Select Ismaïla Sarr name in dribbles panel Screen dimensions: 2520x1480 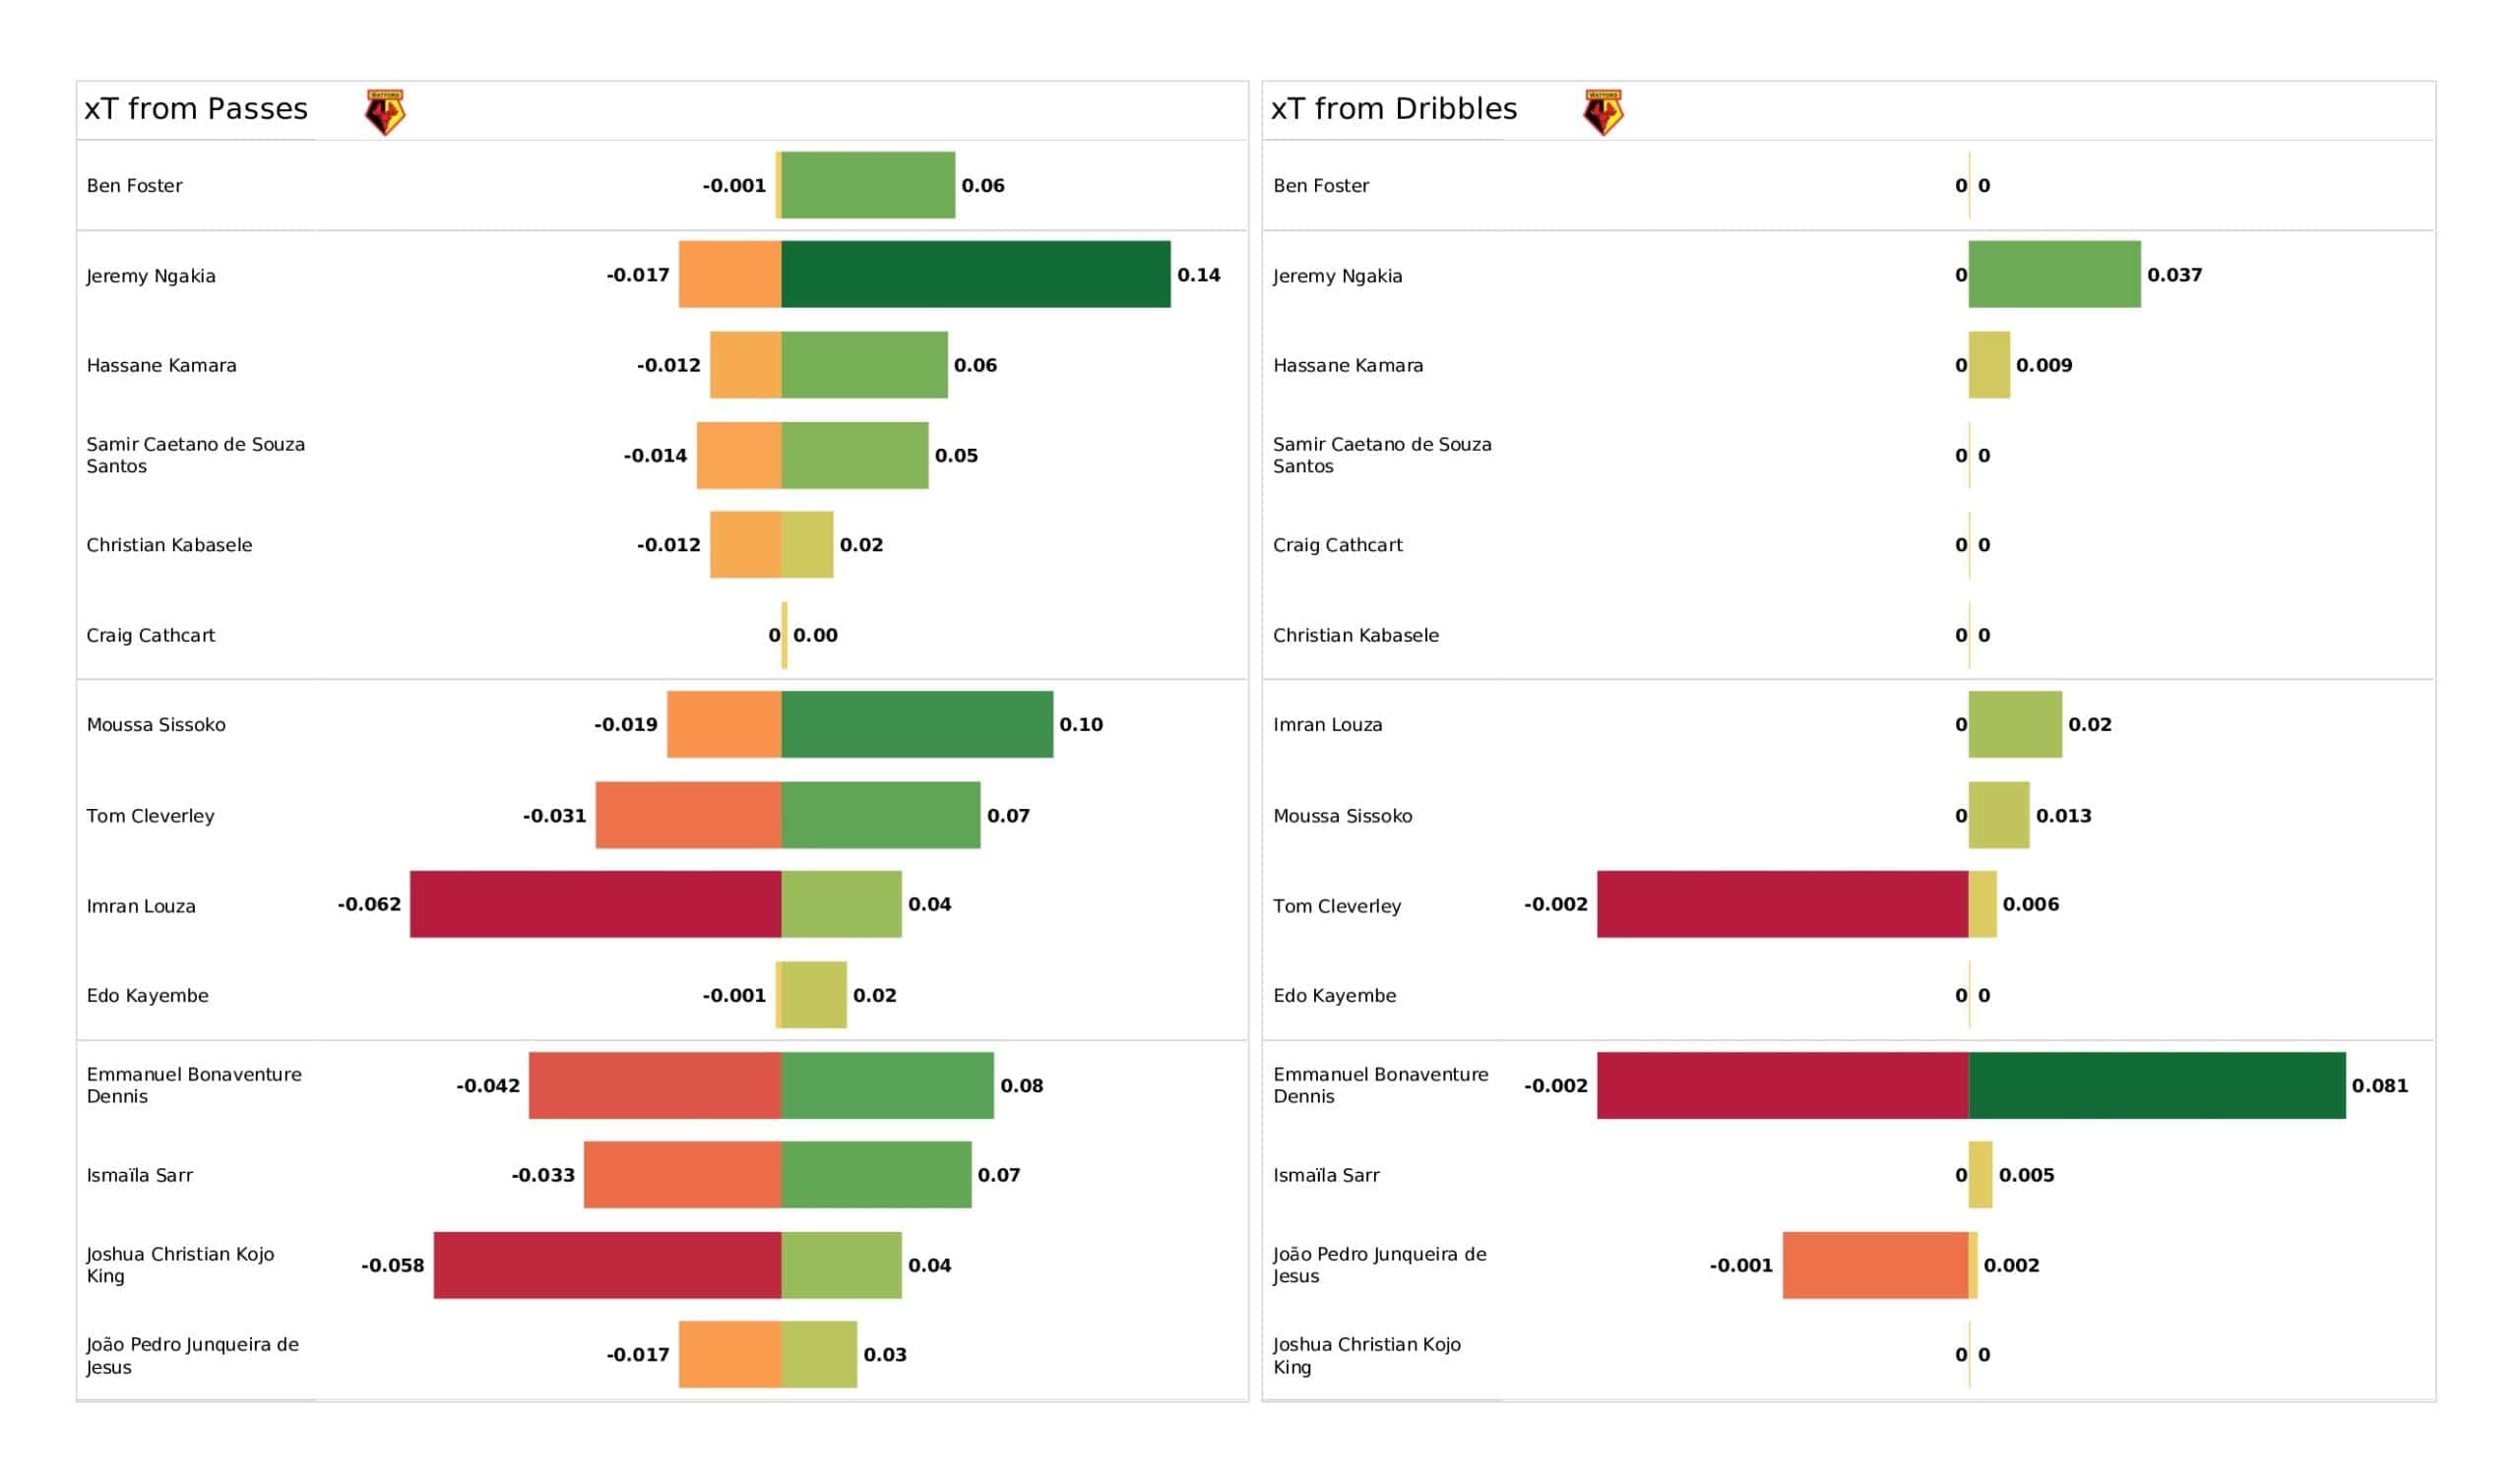(x=1326, y=1176)
